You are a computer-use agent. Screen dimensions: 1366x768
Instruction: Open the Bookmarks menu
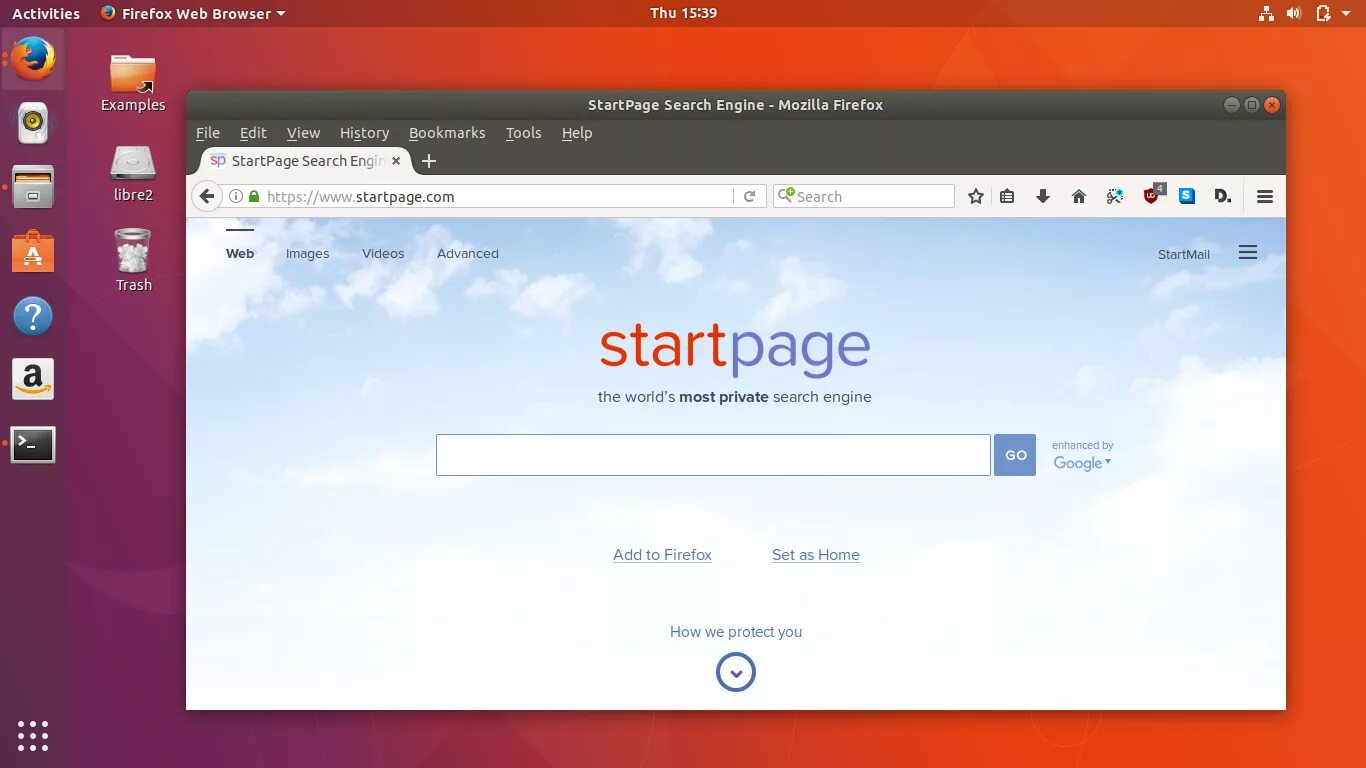pos(447,133)
